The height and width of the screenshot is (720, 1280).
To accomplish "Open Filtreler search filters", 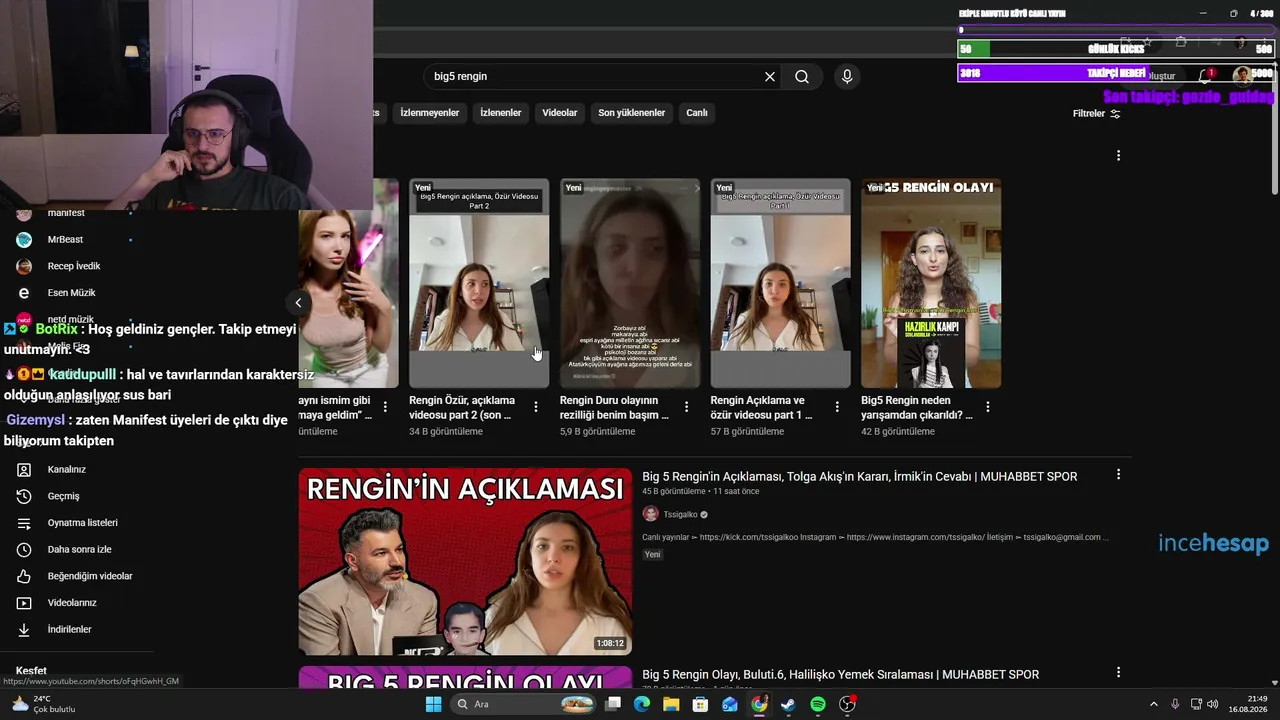I will pyautogui.click(x=1096, y=113).
